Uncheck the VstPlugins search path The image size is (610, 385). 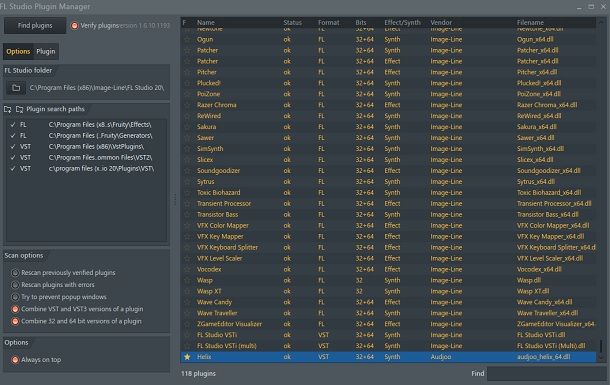click(x=13, y=146)
